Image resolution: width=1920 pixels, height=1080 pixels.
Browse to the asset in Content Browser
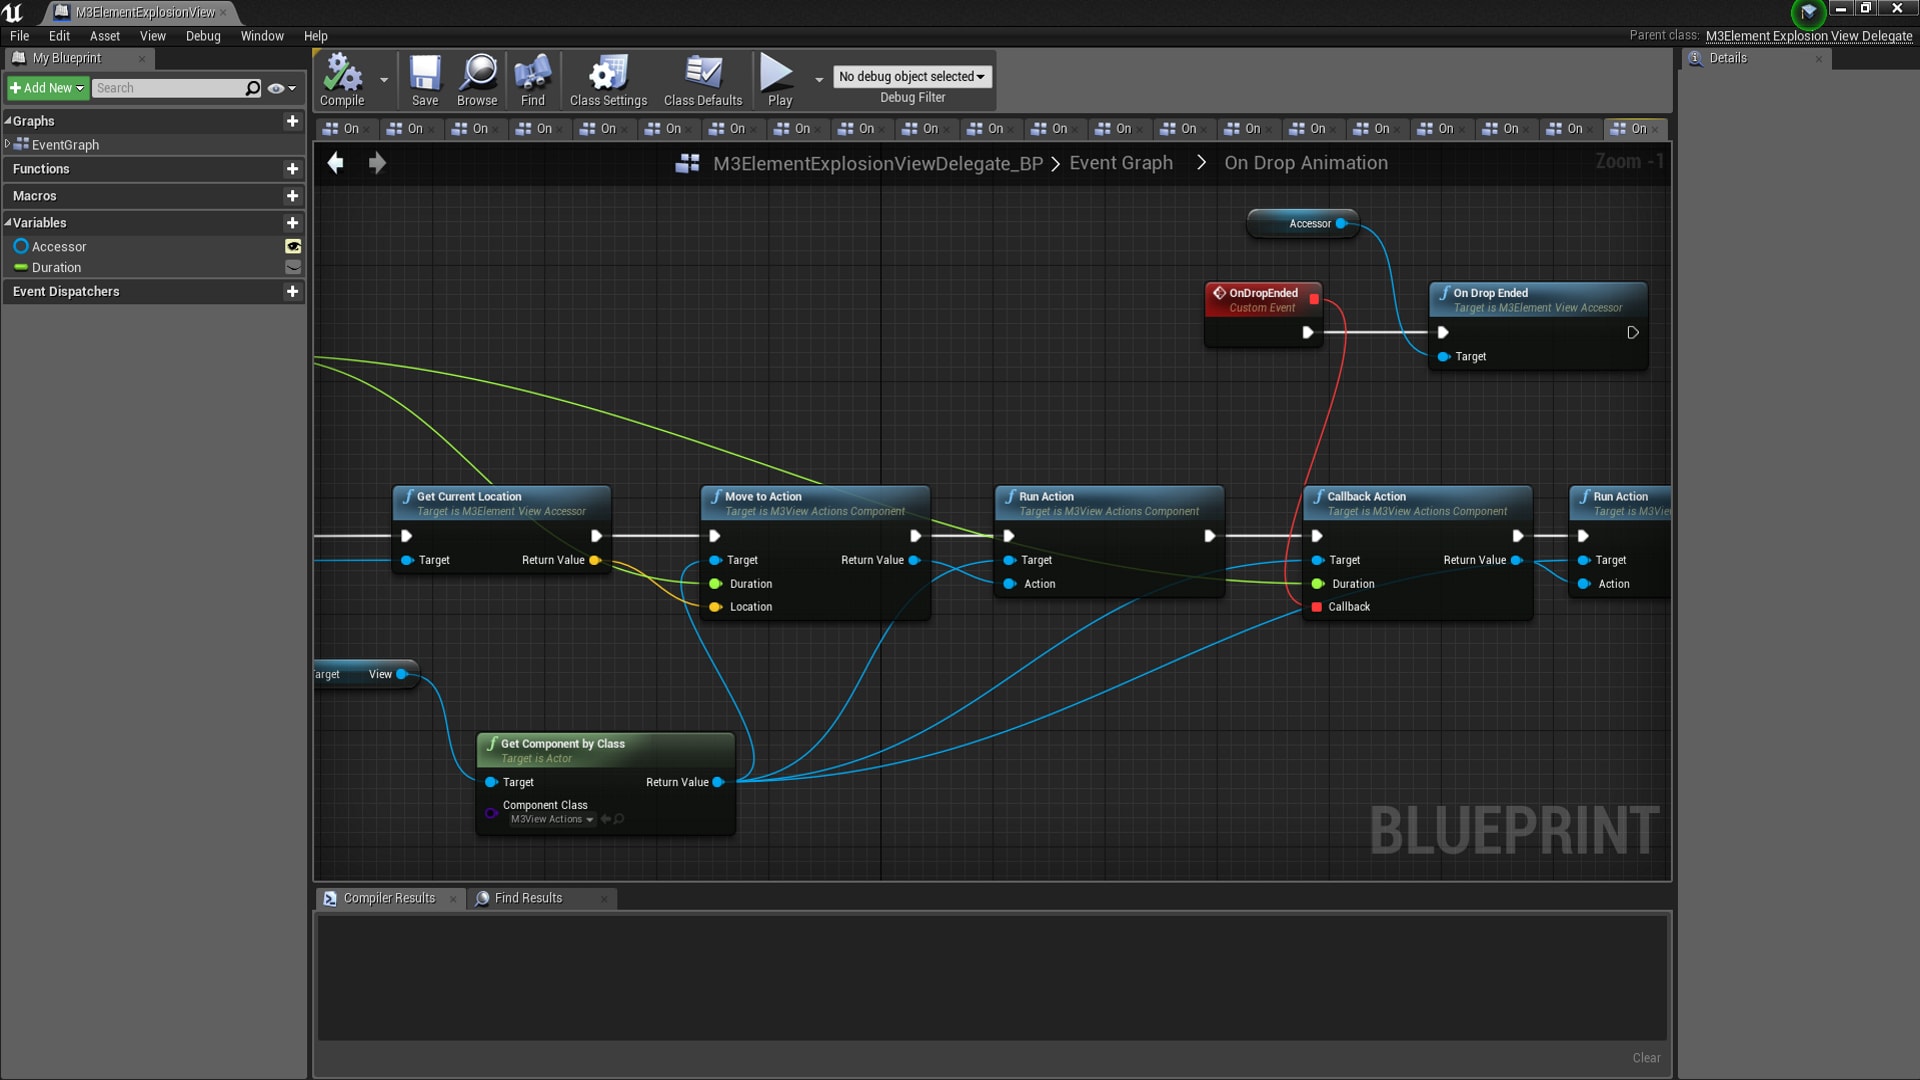(x=477, y=79)
